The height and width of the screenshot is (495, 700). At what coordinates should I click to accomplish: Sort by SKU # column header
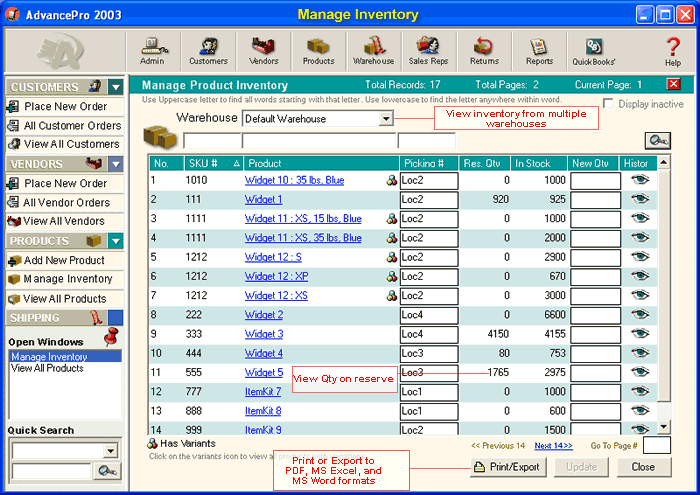(213, 163)
